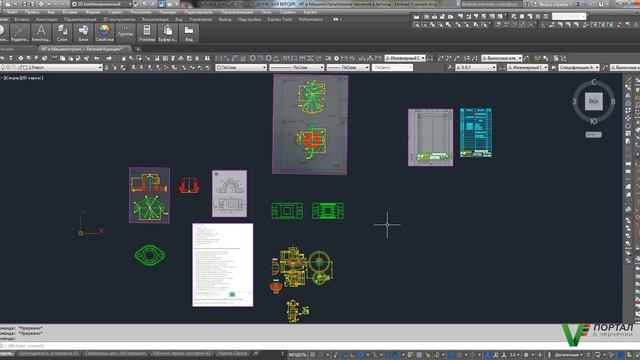
Task: Click the В east marker on ViewCube compass
Action: click(x=613, y=102)
